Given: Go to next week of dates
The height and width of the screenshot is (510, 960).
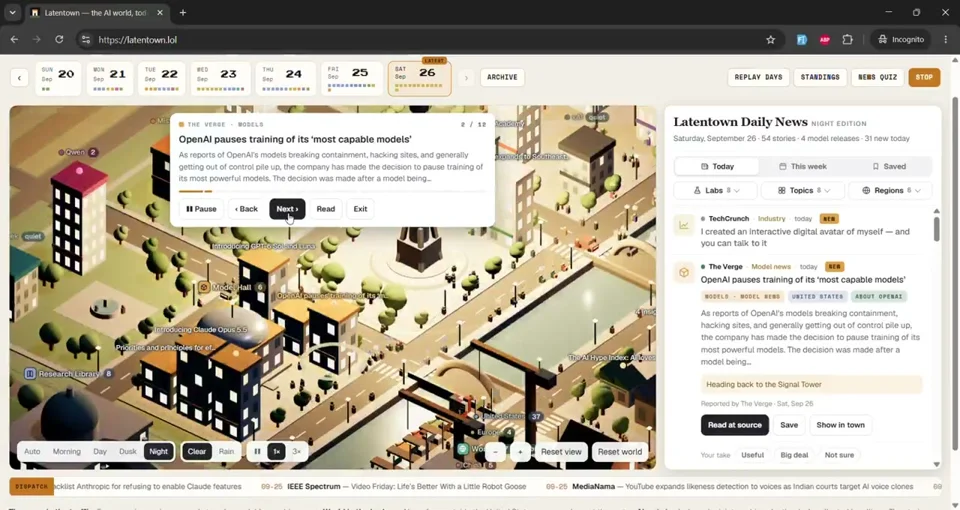Looking at the screenshot, I should (x=466, y=78).
